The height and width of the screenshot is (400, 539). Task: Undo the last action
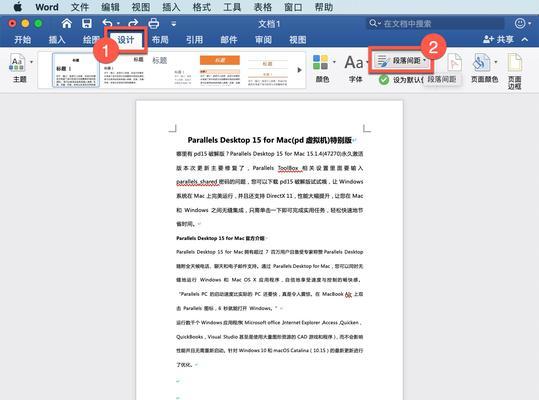[108, 23]
